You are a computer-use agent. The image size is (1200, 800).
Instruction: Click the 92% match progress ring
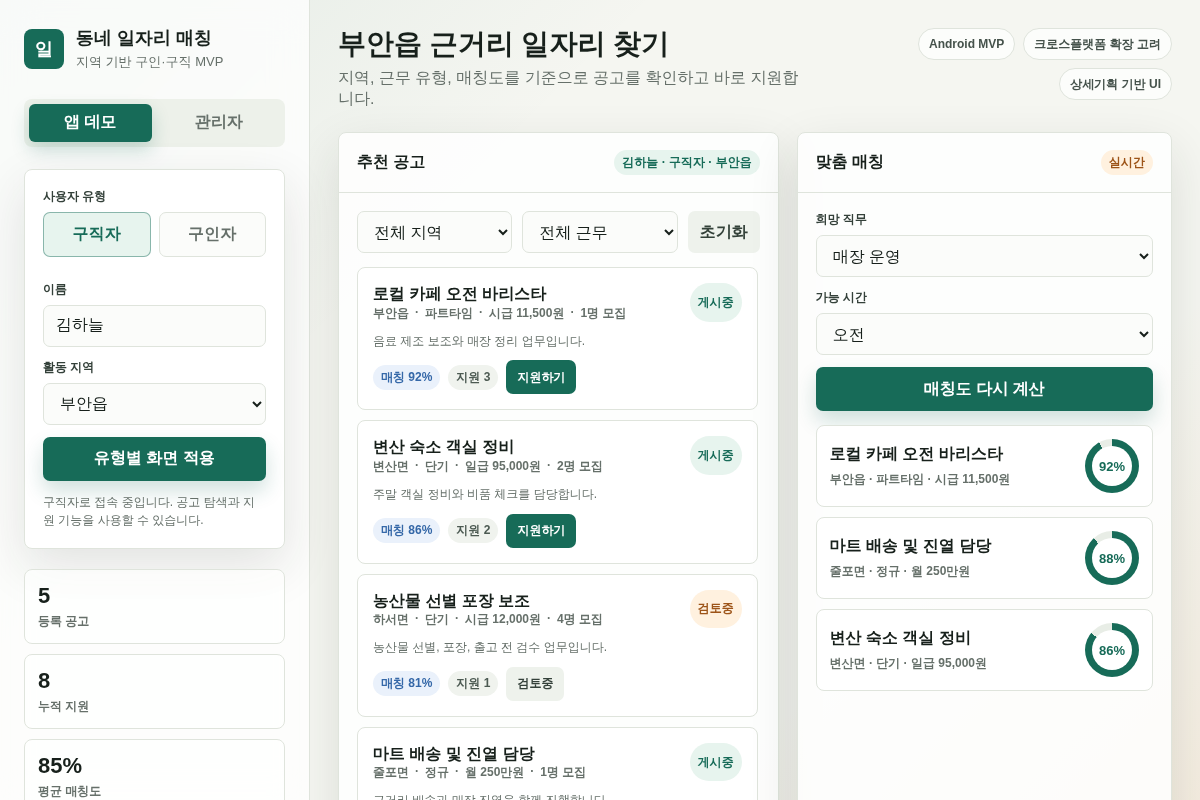1112,466
